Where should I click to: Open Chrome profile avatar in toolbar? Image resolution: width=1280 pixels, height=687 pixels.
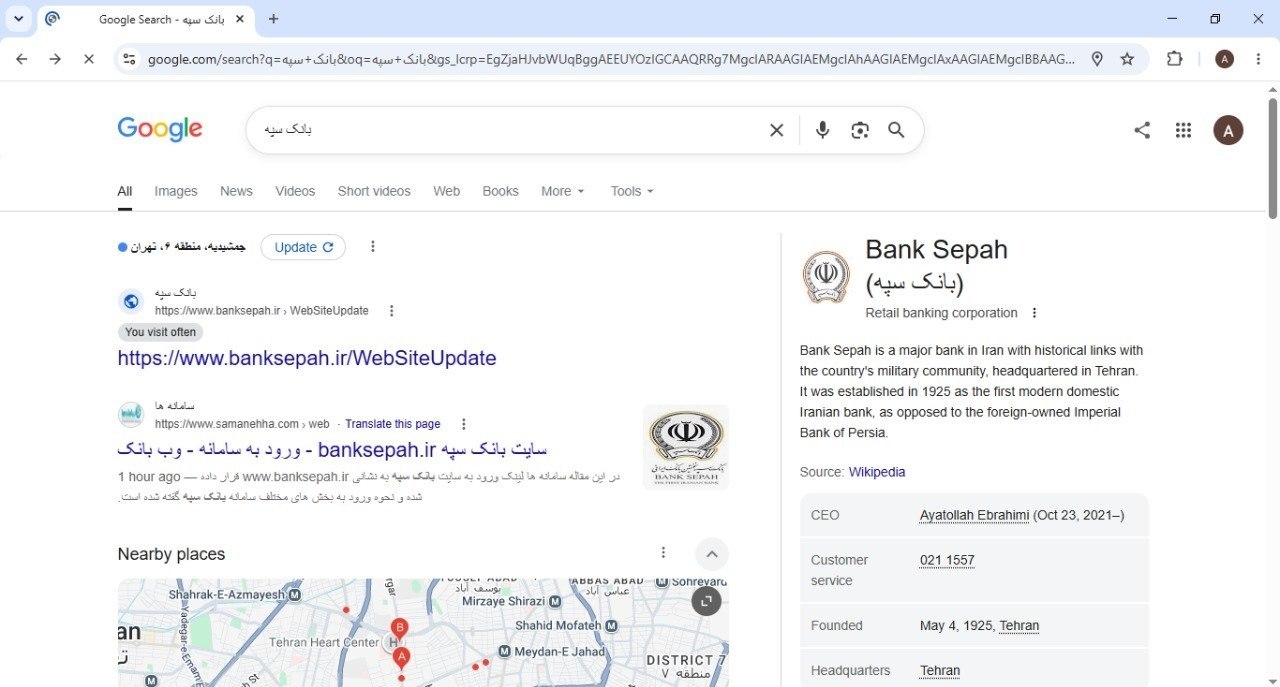[1224, 59]
